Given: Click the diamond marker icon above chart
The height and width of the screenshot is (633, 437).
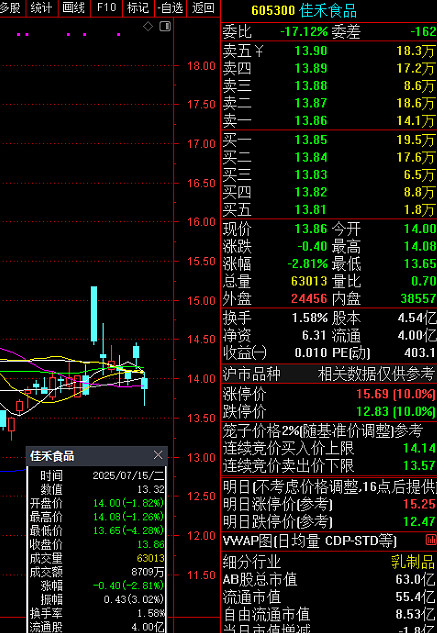Looking at the screenshot, I should (x=148, y=27).
